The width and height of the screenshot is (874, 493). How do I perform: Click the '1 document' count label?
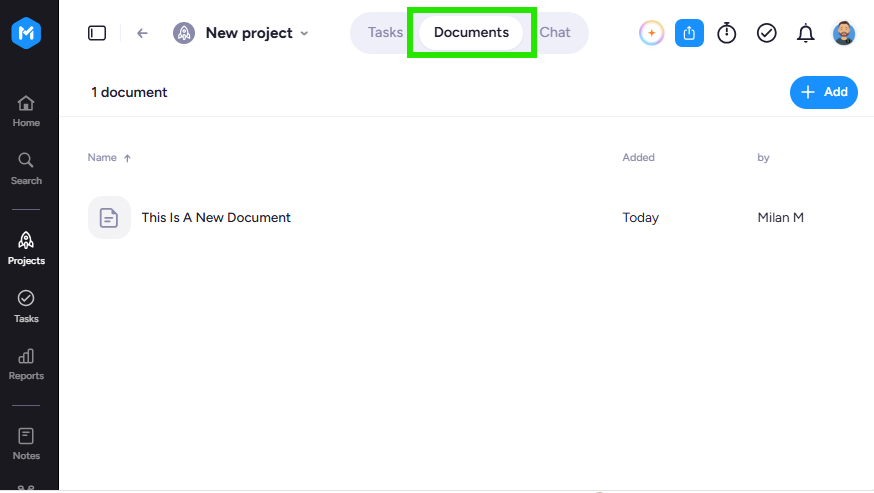point(129,92)
